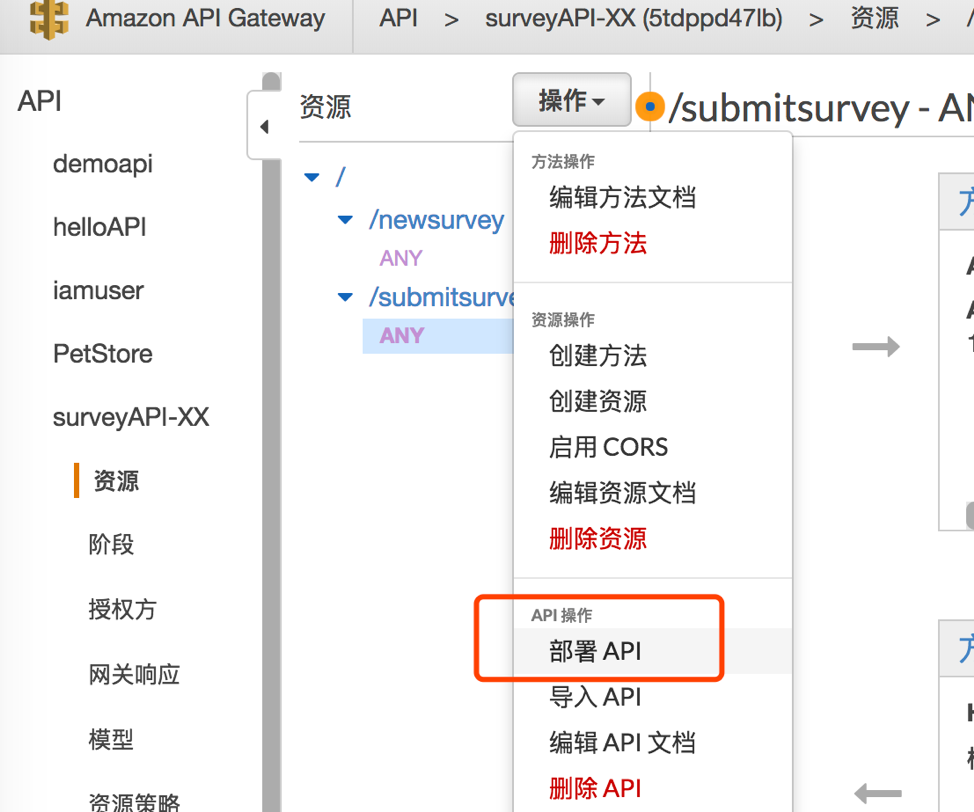Viewport: 974px width, 812px height.
Task: Open 阶段 under surveyAPI-XX
Action: click(x=111, y=544)
